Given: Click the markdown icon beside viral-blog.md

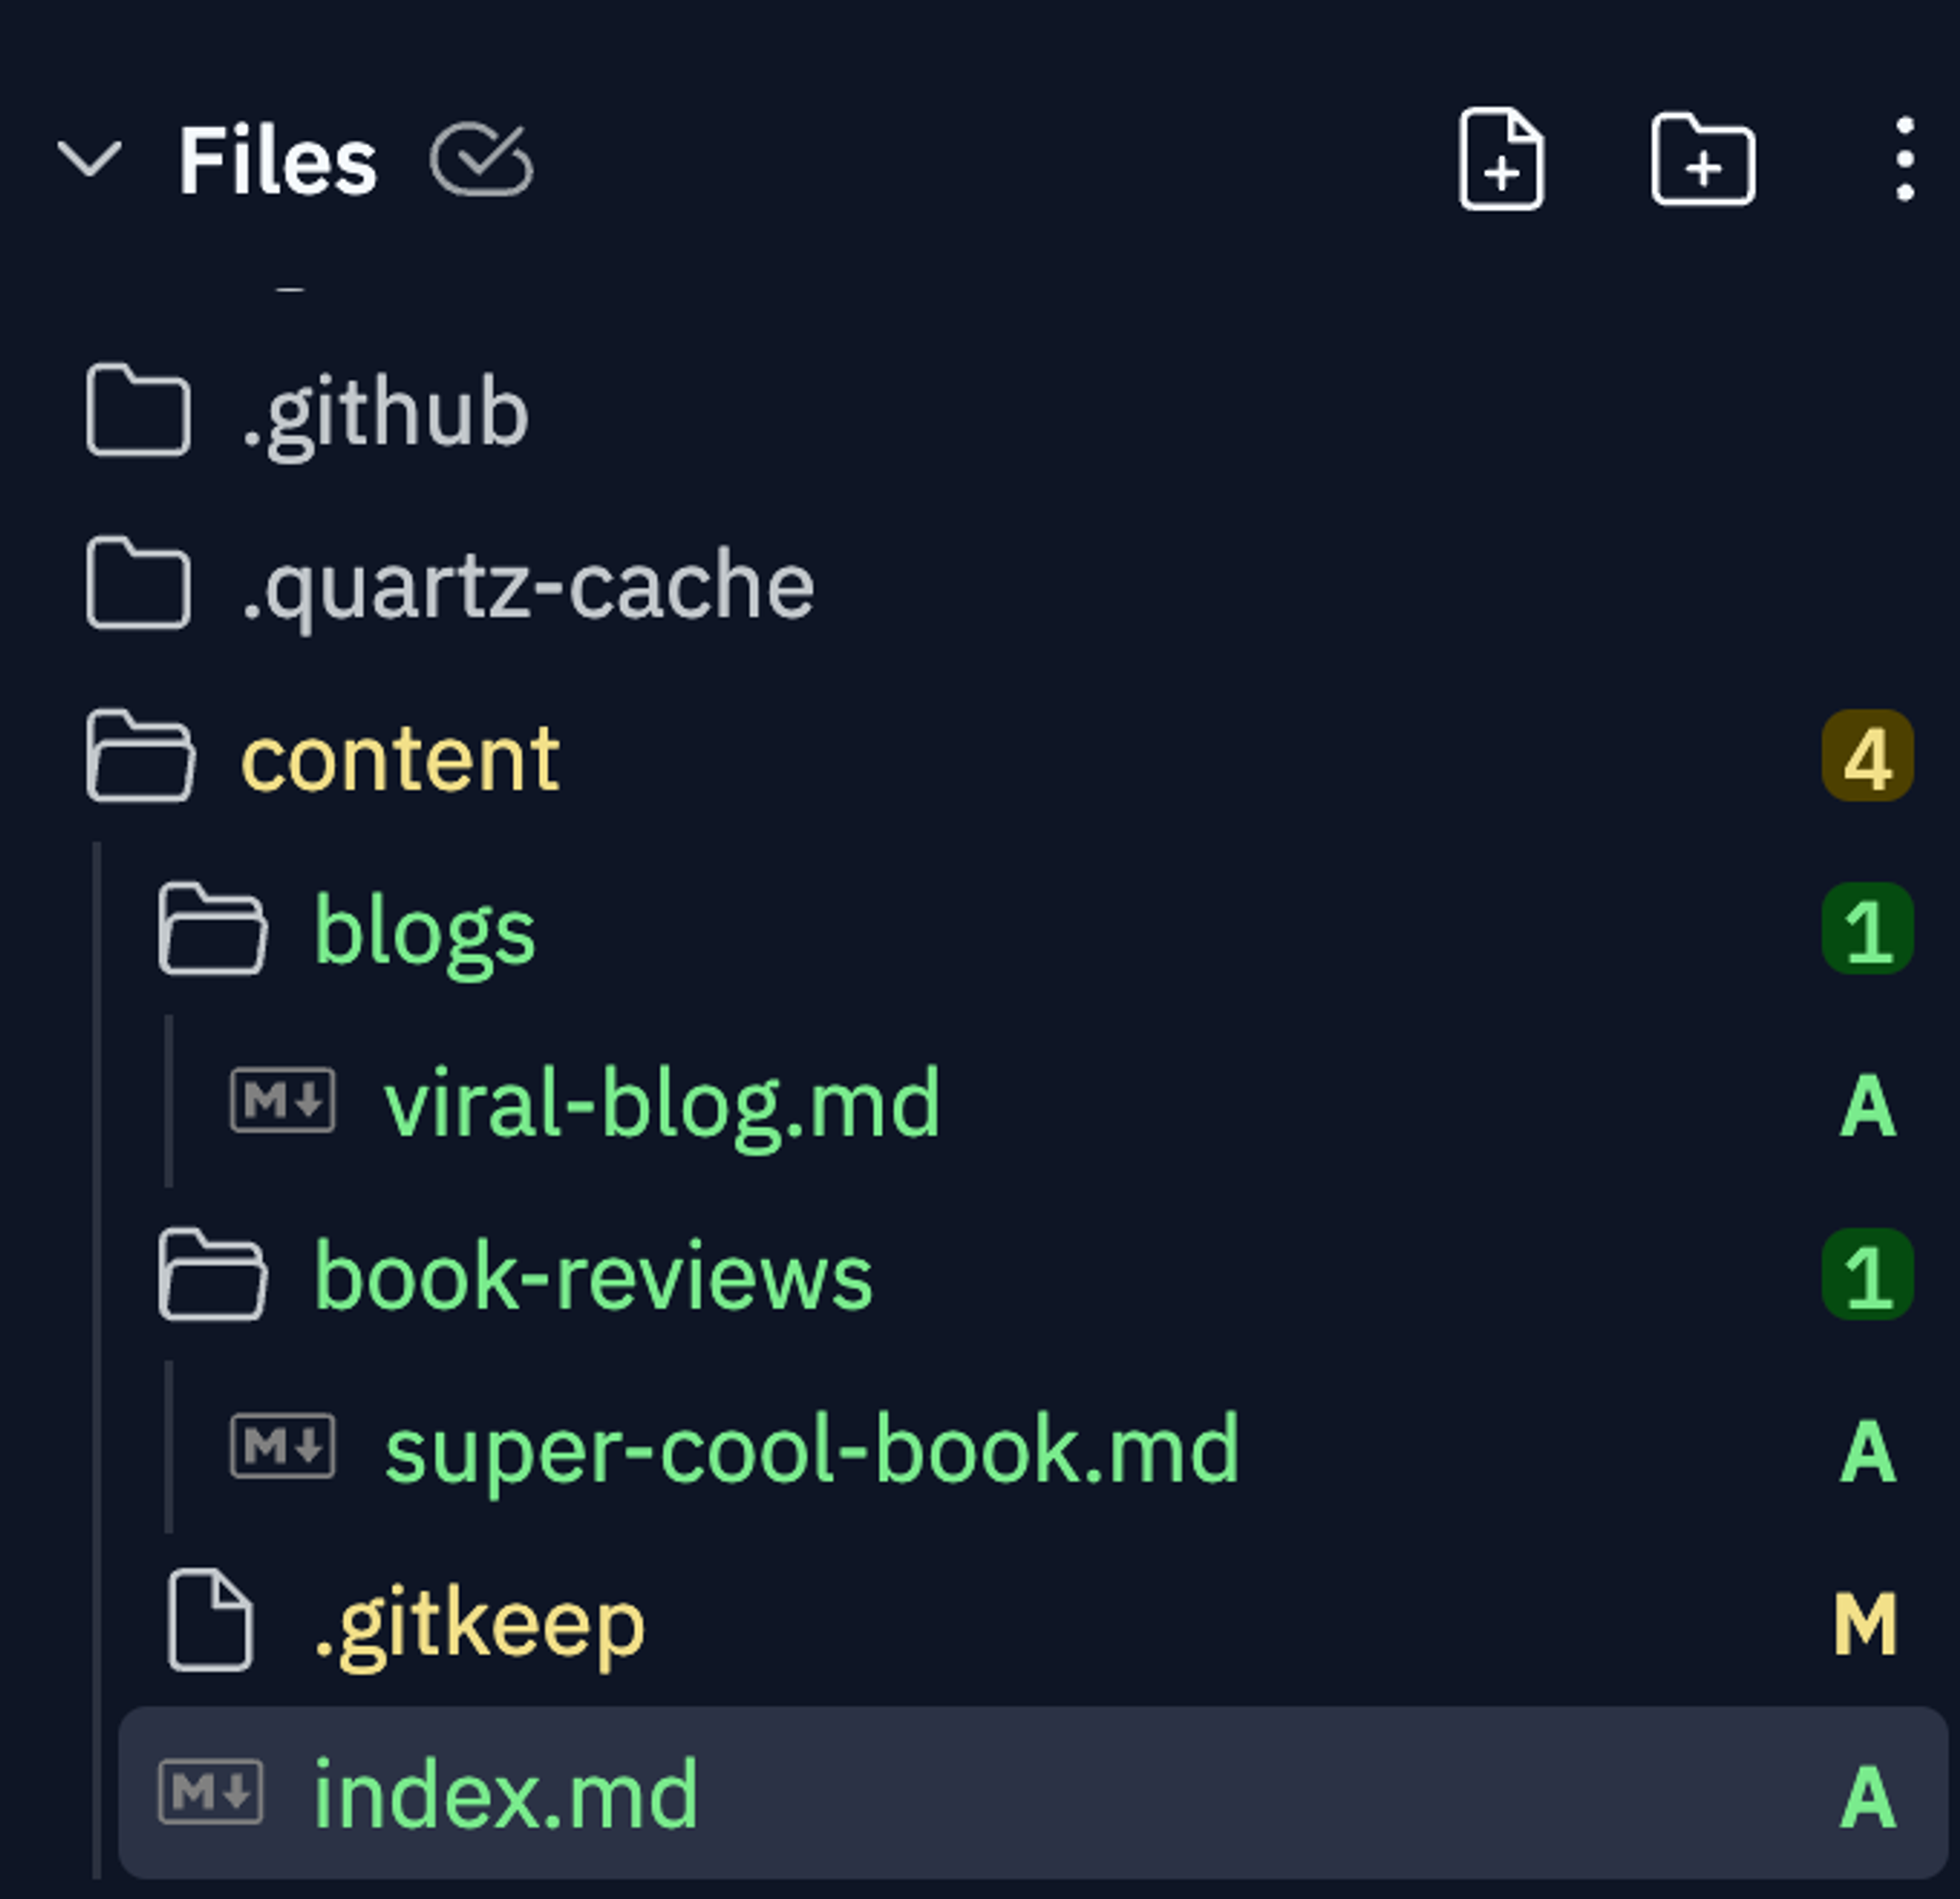Looking at the screenshot, I should click(283, 1100).
